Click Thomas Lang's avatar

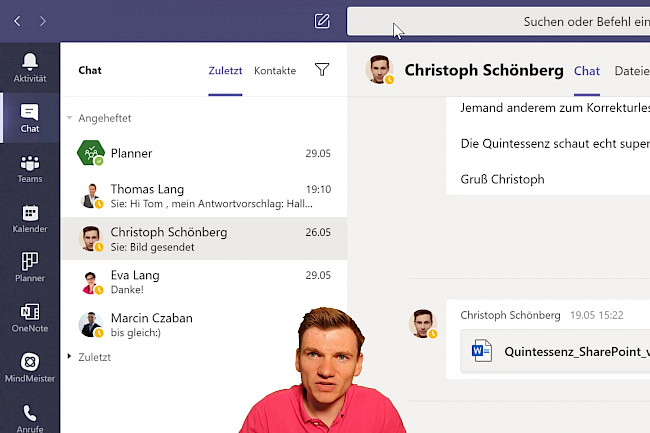point(91,196)
